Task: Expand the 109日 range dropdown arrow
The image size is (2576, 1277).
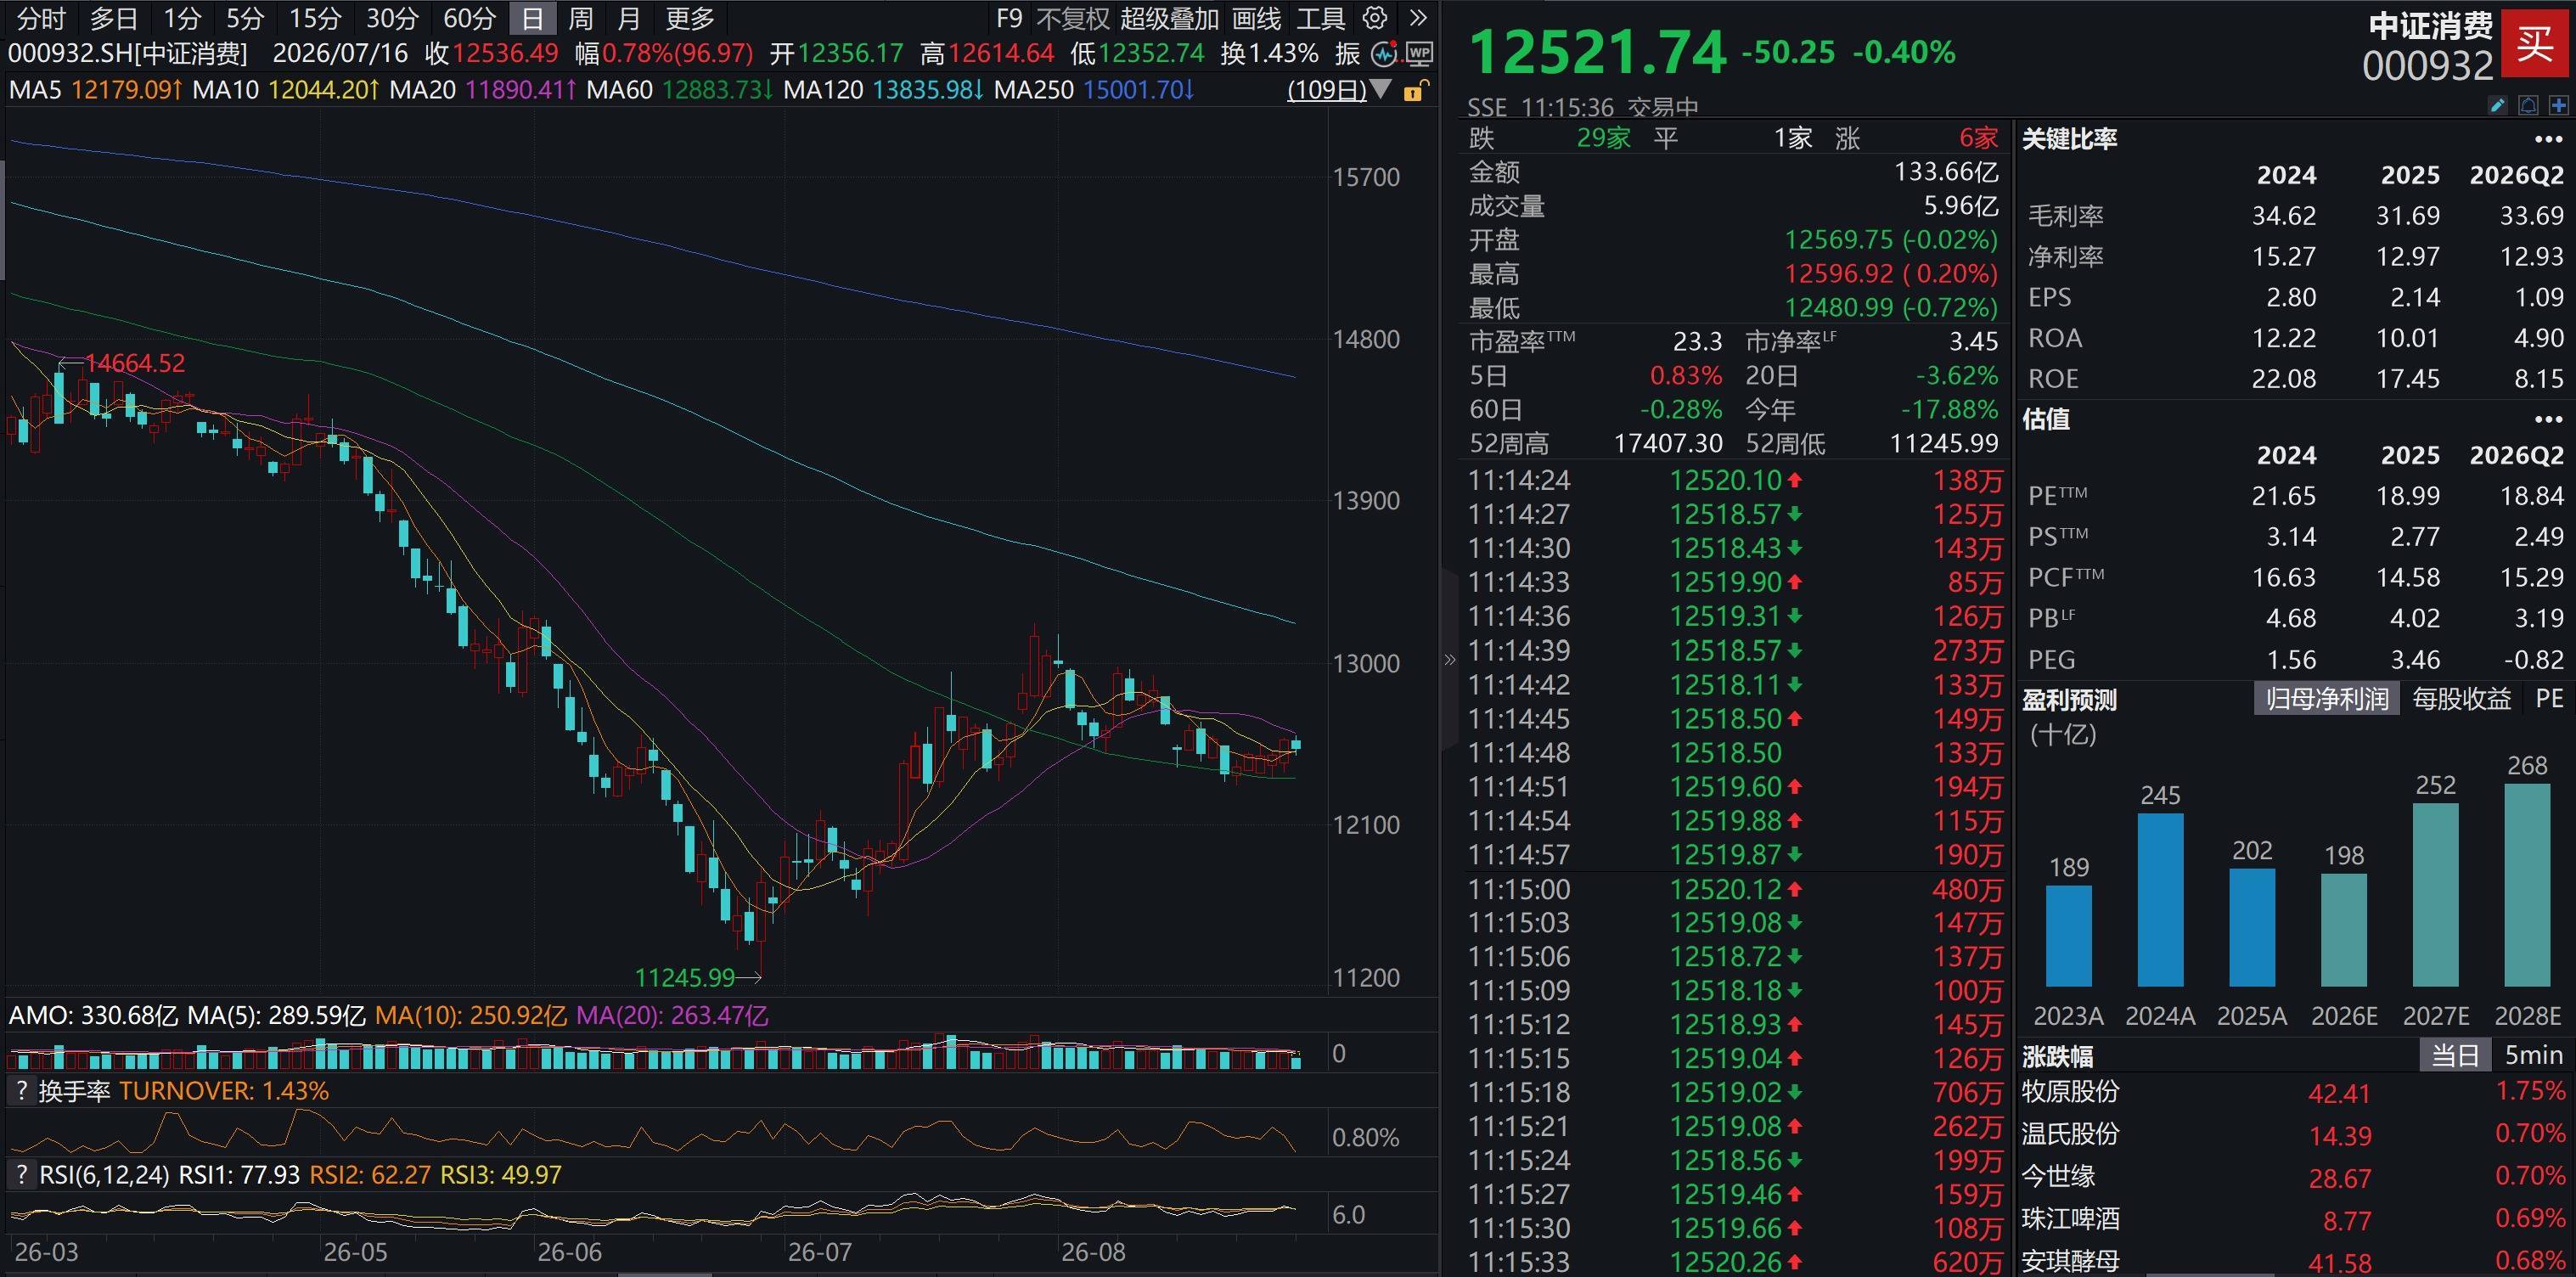Action: (1381, 90)
